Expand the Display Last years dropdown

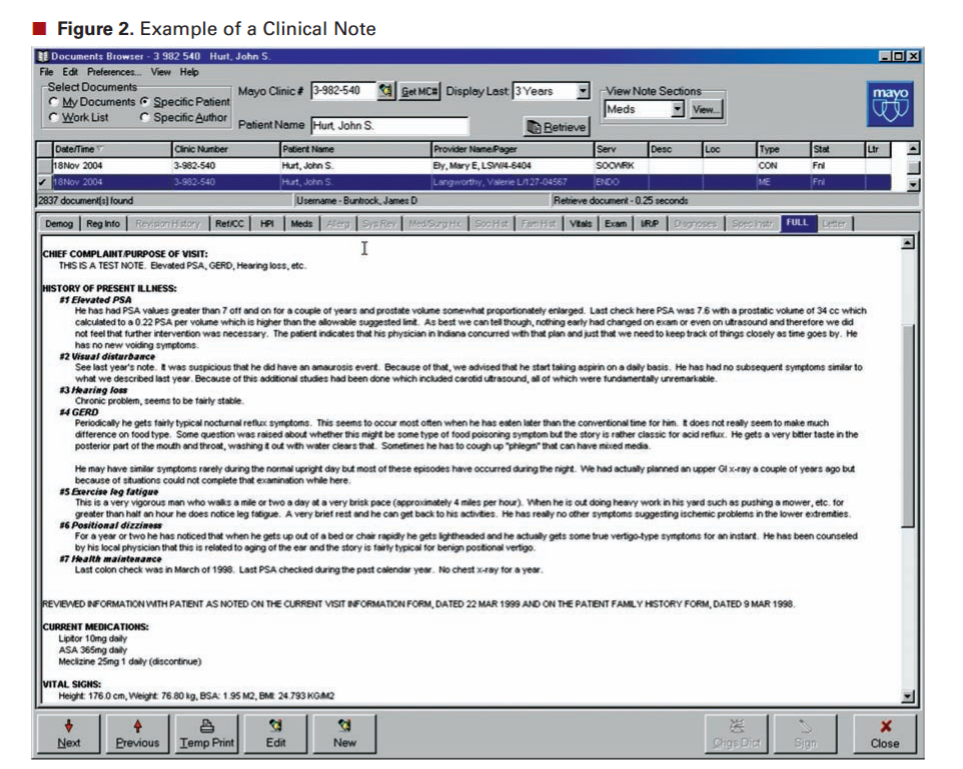[583, 91]
